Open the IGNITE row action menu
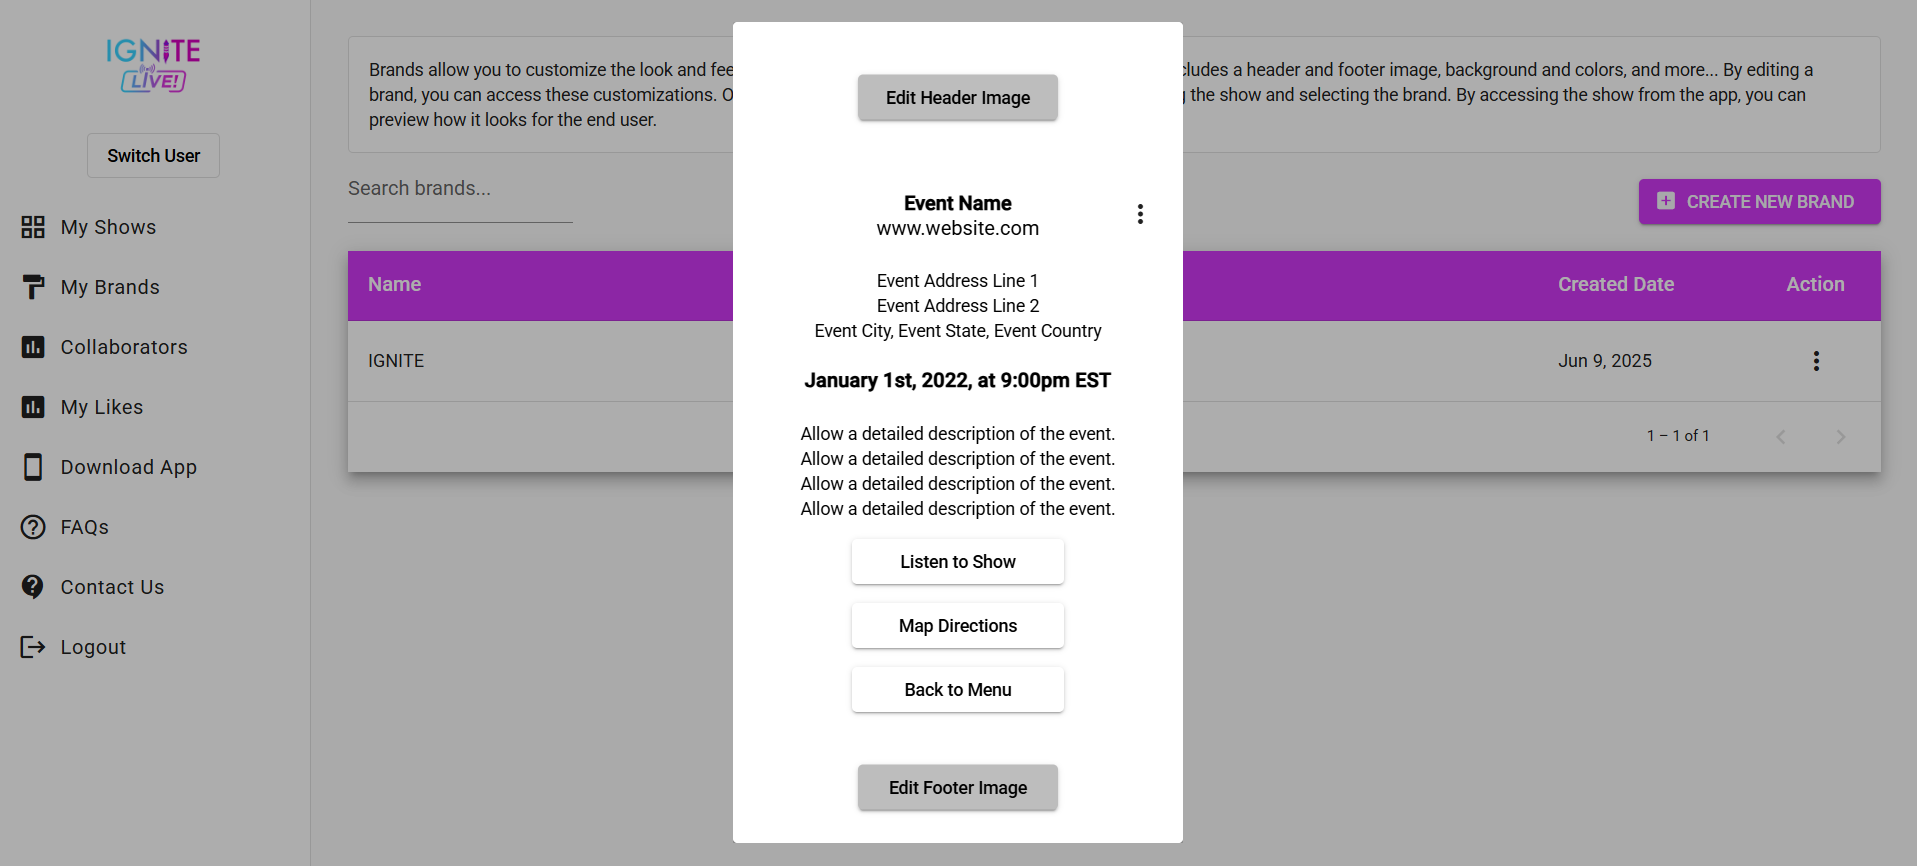Screen dimensions: 1917x866 (1816, 361)
